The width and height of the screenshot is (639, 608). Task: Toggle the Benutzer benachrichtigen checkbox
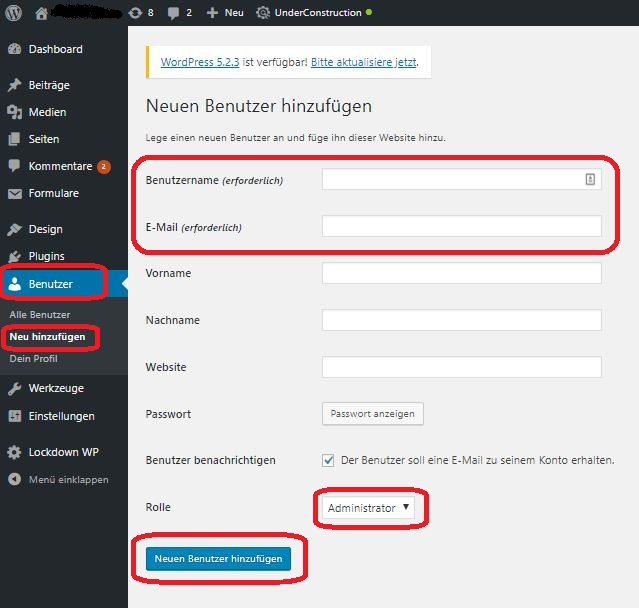328,460
